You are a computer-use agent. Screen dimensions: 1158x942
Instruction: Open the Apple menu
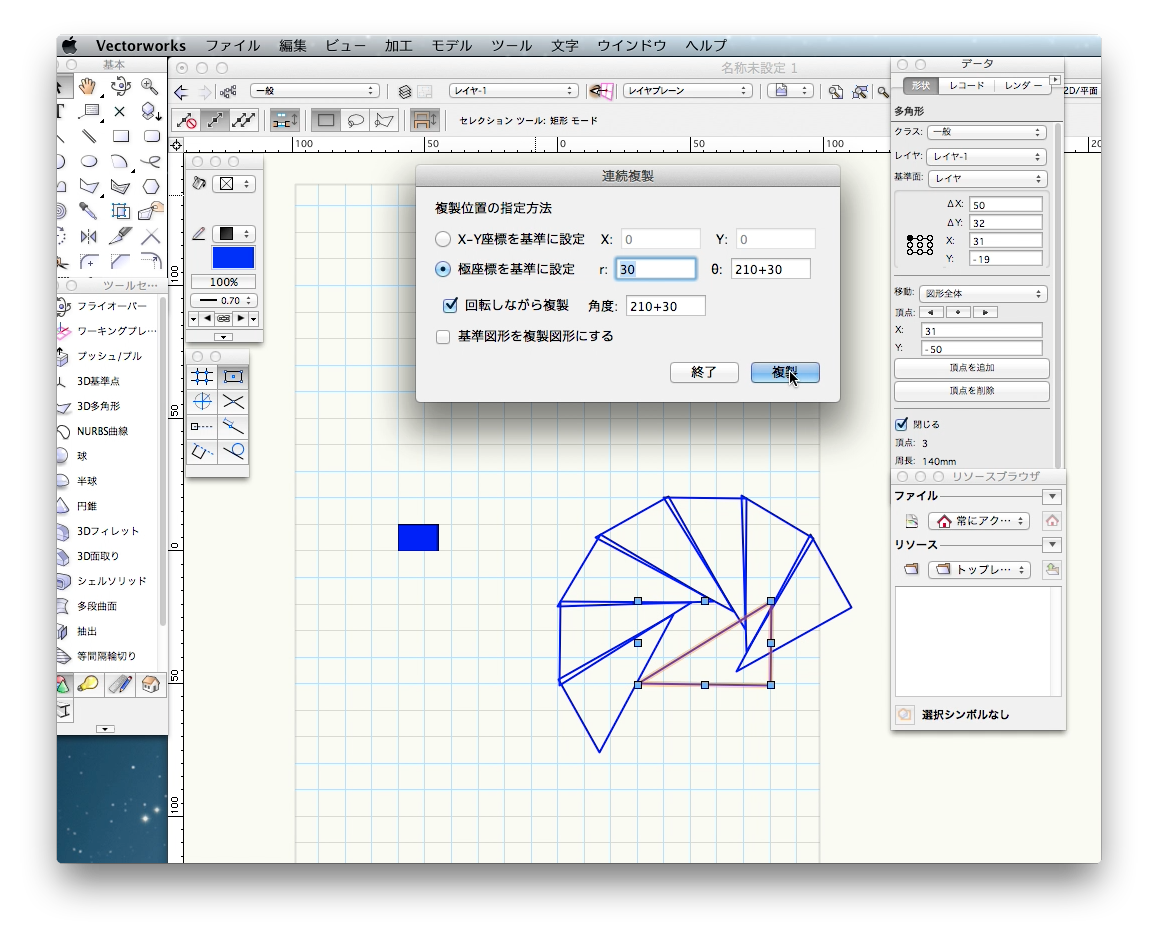coord(70,46)
